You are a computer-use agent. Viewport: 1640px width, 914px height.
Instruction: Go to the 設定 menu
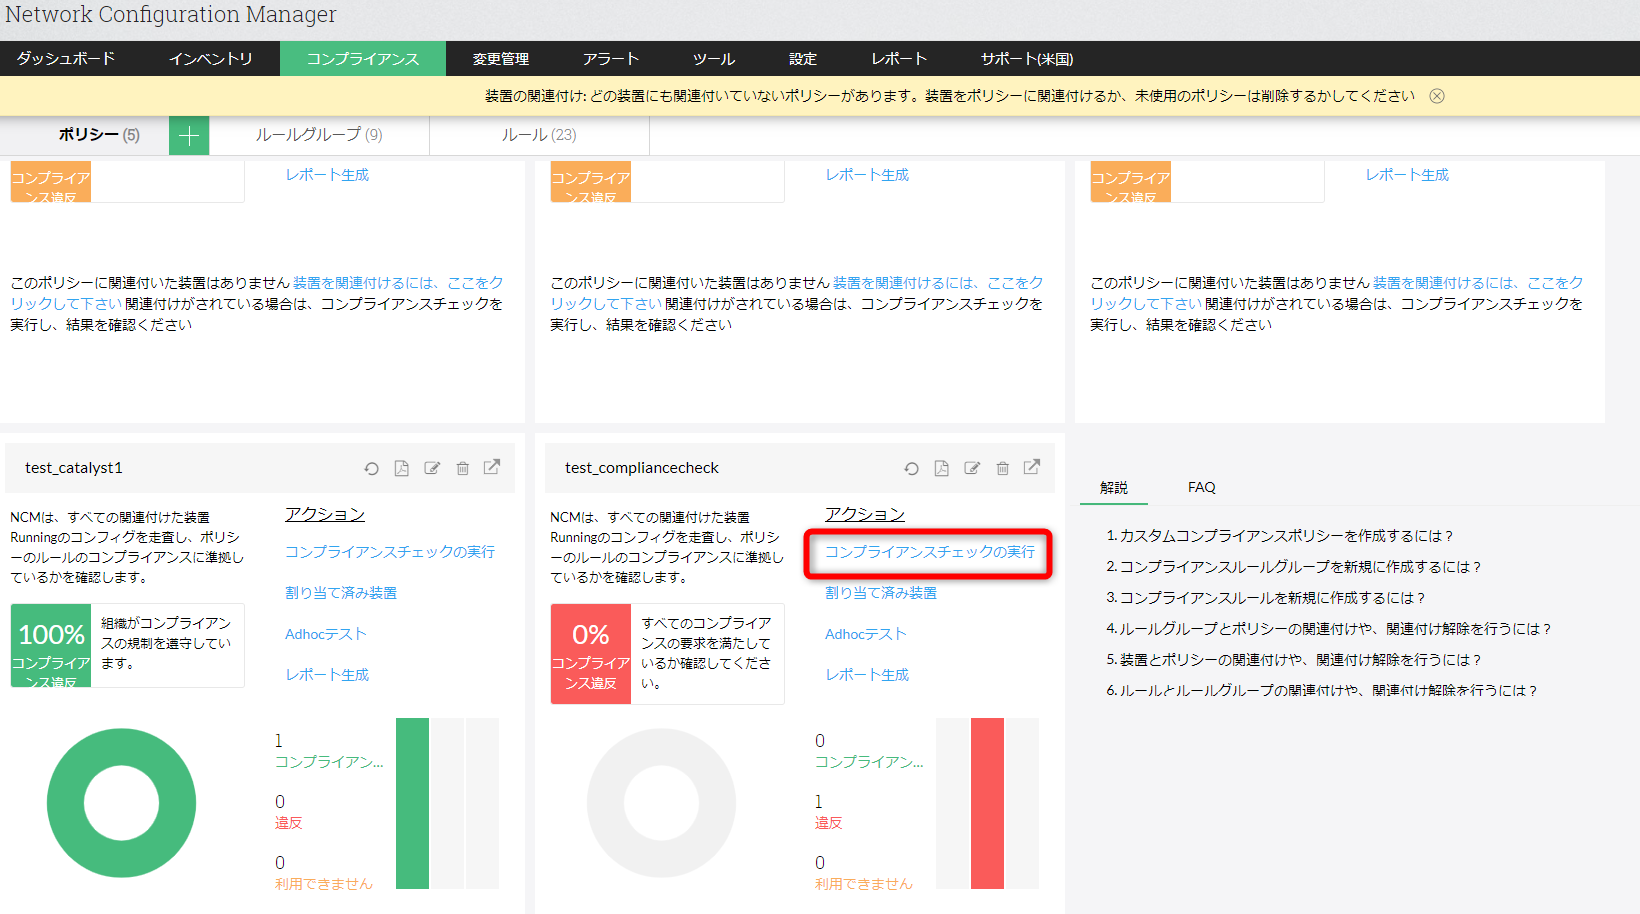click(803, 59)
